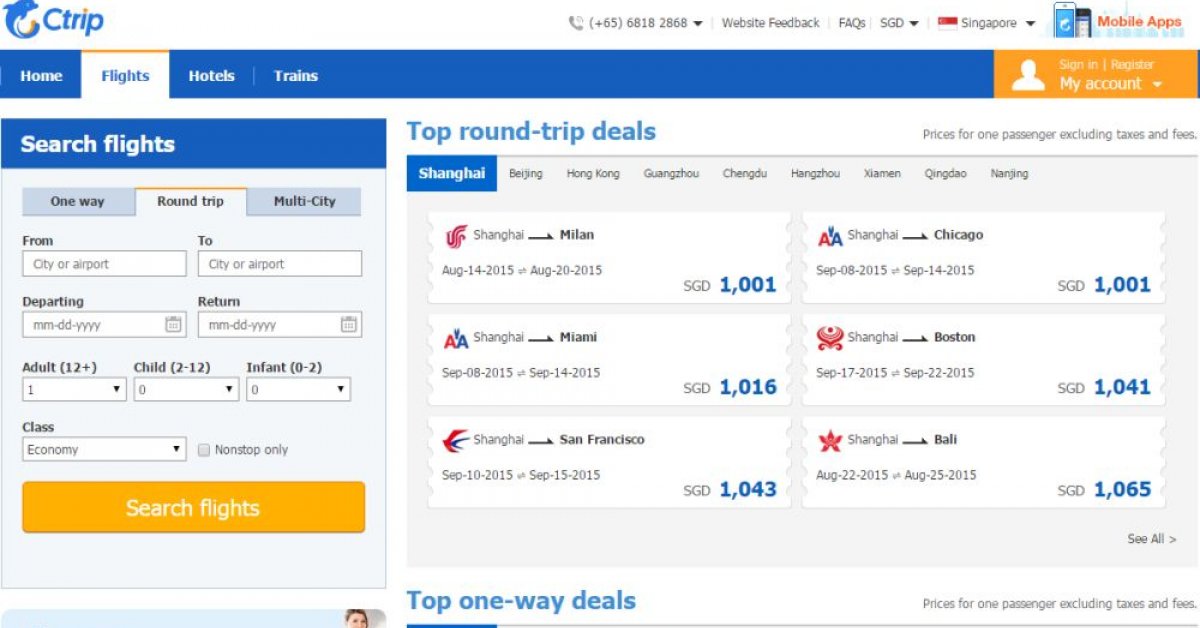Select the Beijing deals tab

[526, 173]
